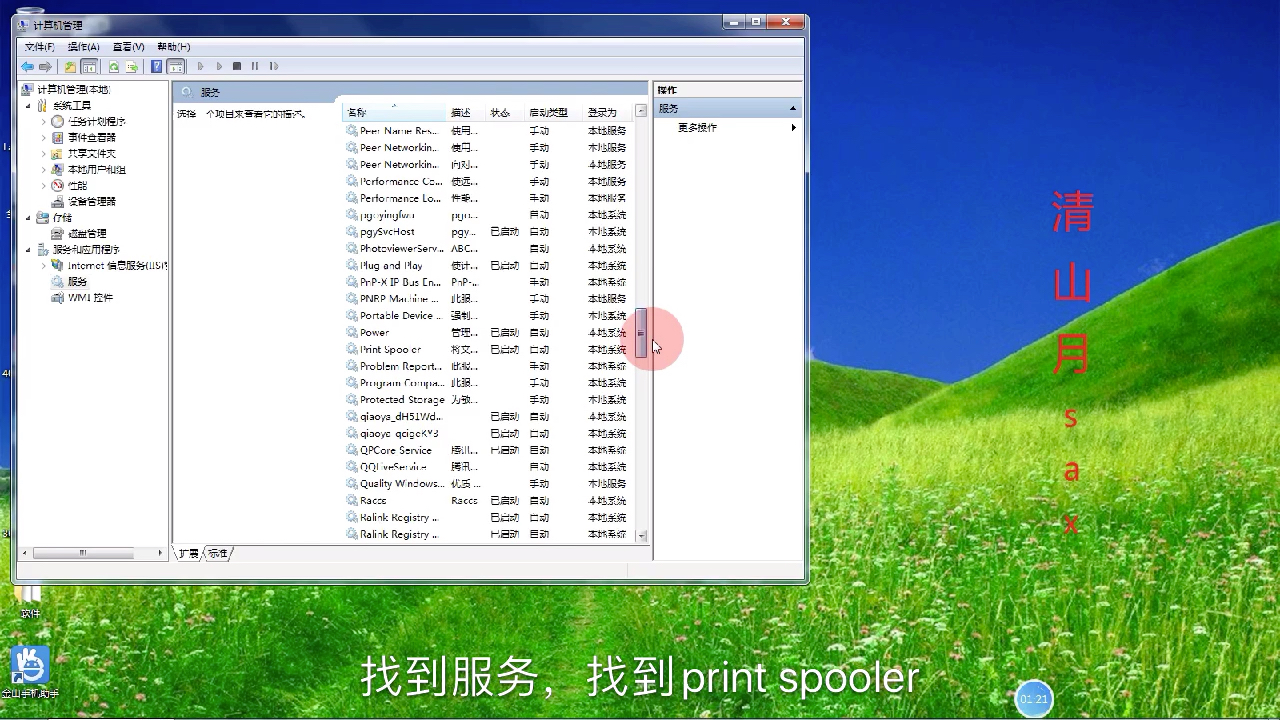Switch to the 扩展 tab
The image size is (1280, 720).
pyautogui.click(x=188, y=553)
